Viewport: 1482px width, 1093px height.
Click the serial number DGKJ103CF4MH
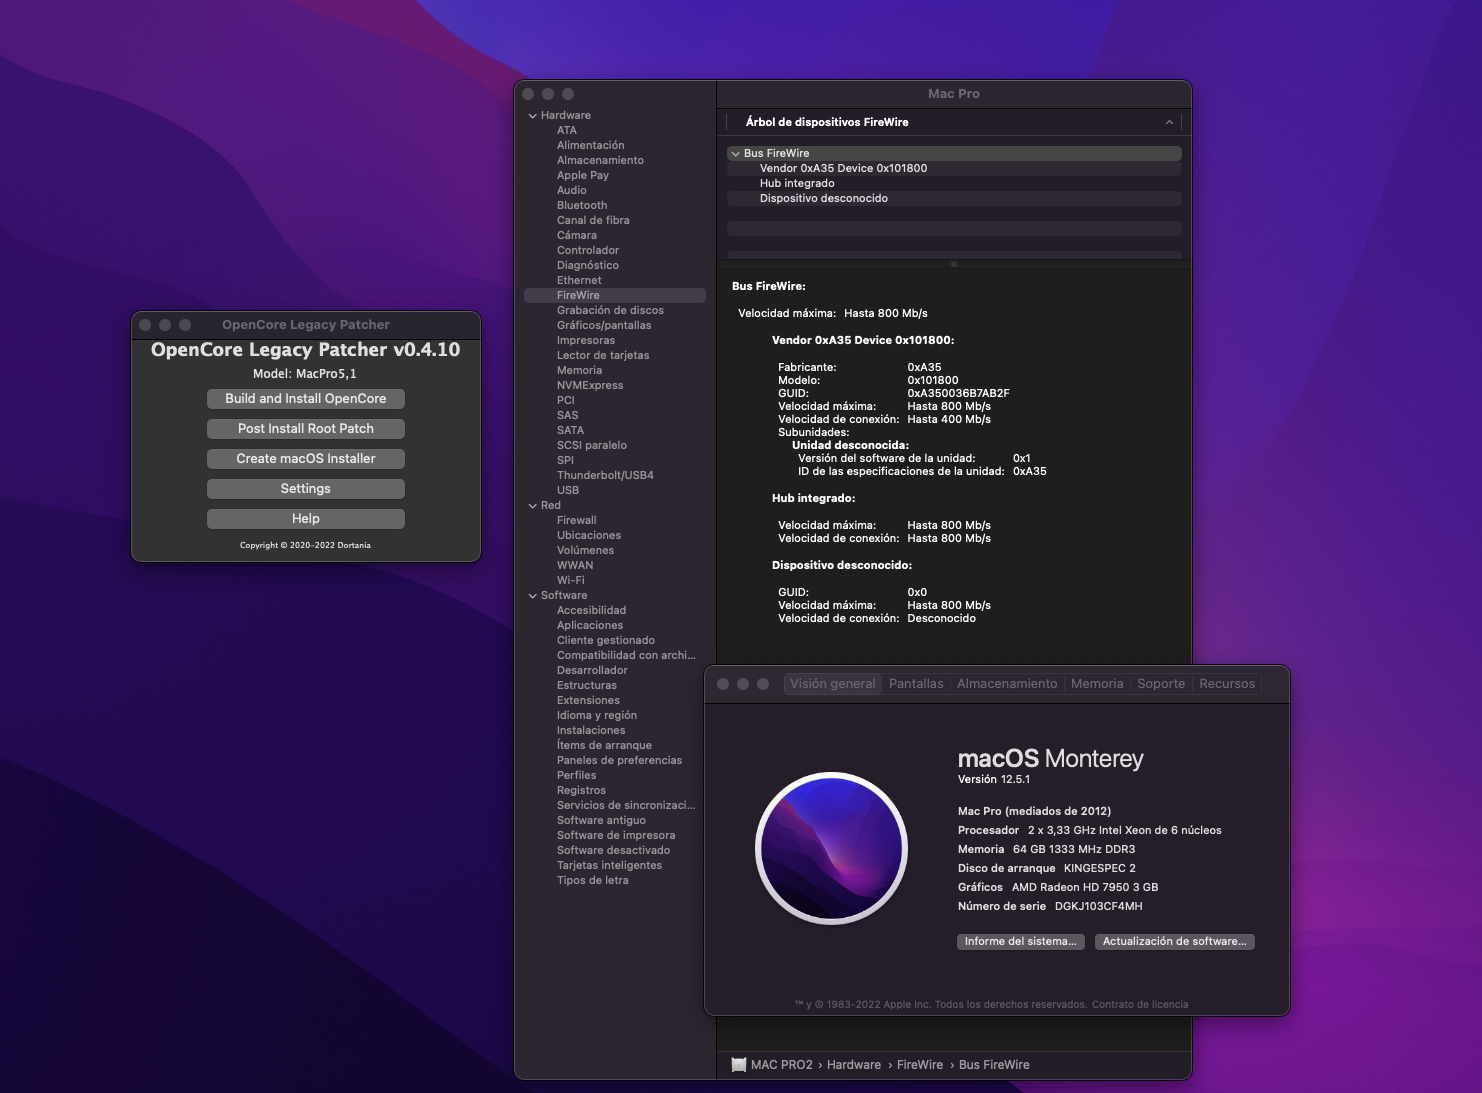1098,907
